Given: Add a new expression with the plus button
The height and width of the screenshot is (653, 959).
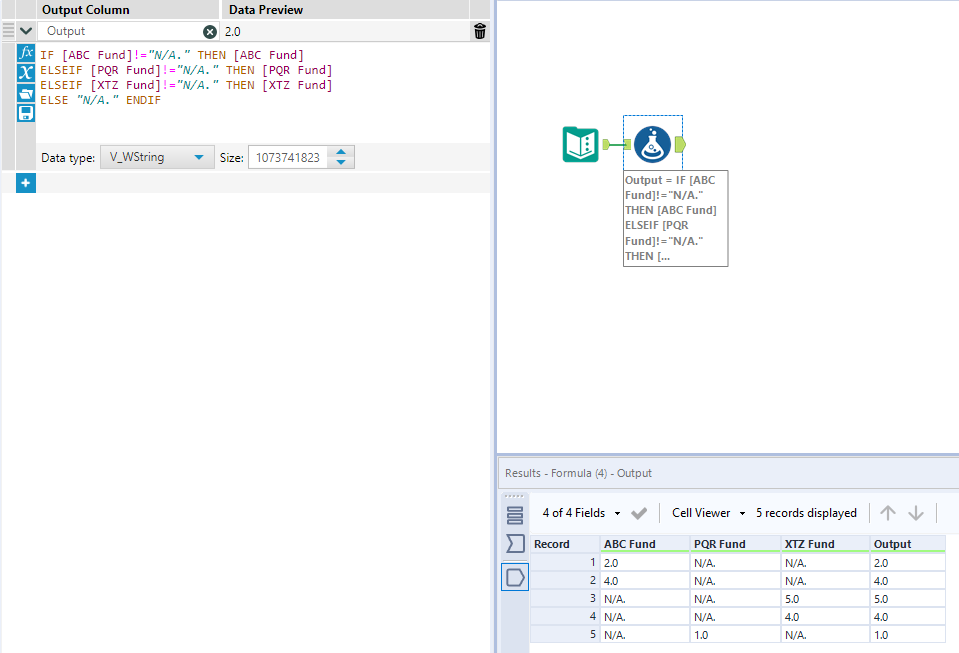Looking at the screenshot, I should pos(24,182).
